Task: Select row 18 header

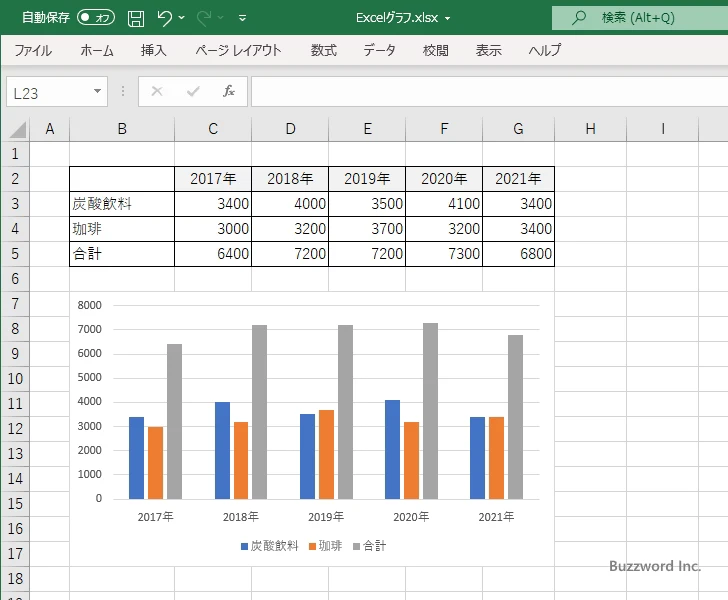Action: click(15, 579)
